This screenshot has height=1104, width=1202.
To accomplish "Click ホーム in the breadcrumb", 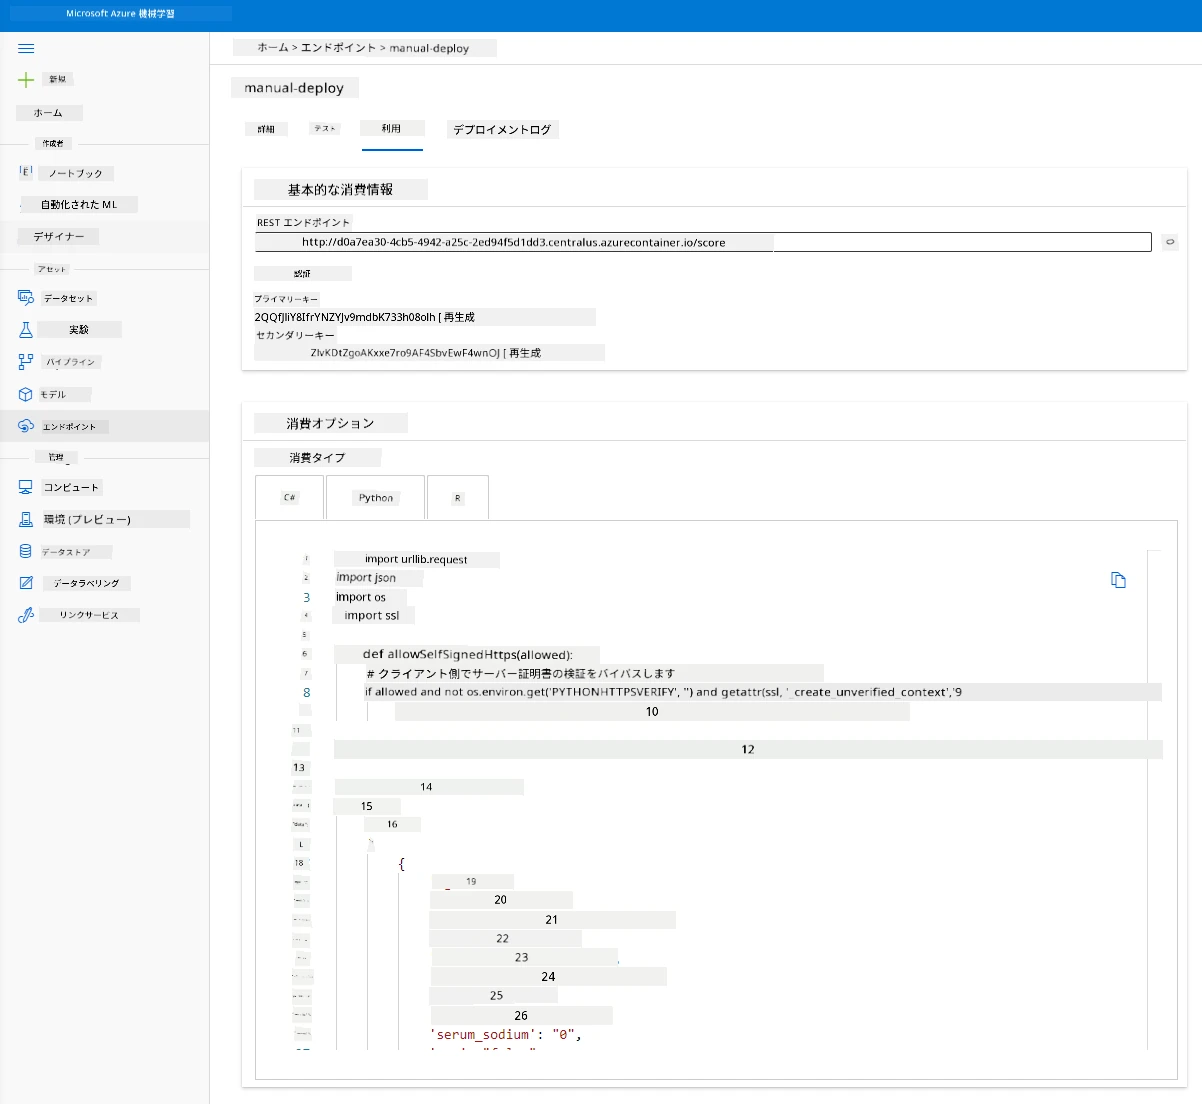I will (273, 48).
